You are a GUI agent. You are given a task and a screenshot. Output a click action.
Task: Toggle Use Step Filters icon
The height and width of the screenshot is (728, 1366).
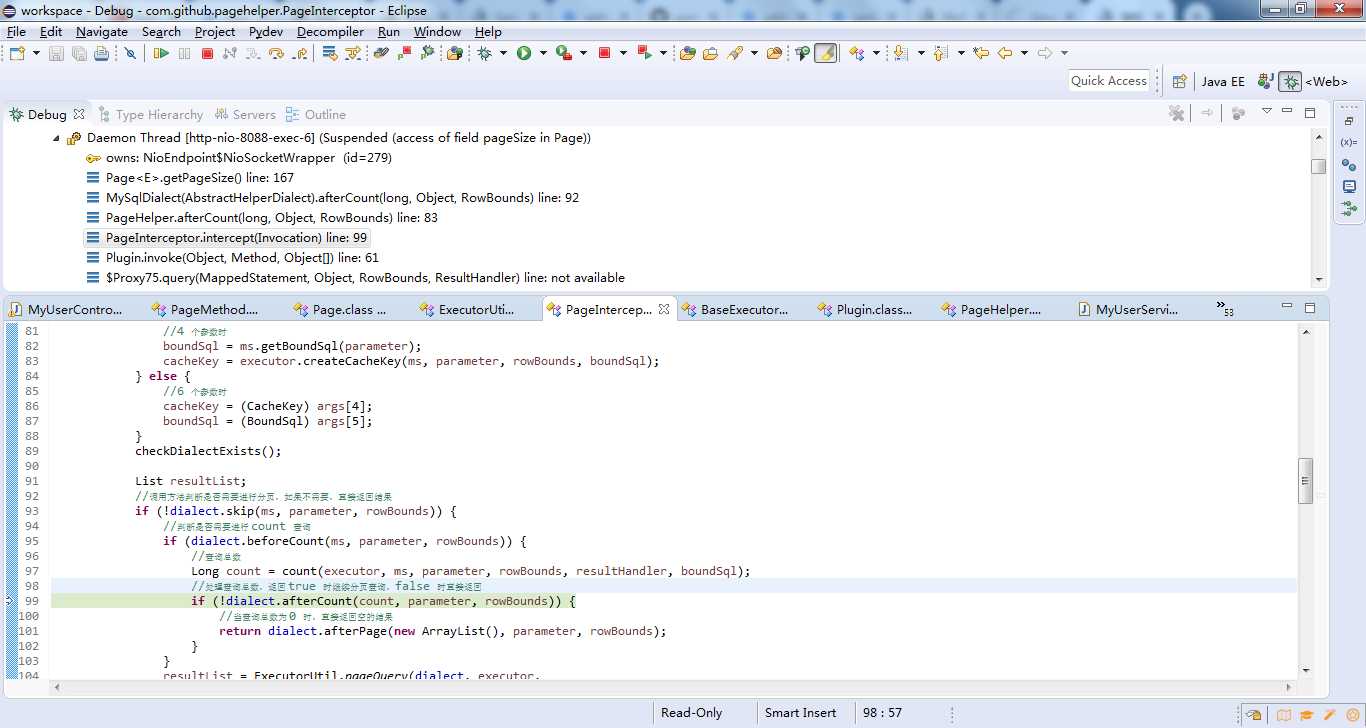pos(353,53)
